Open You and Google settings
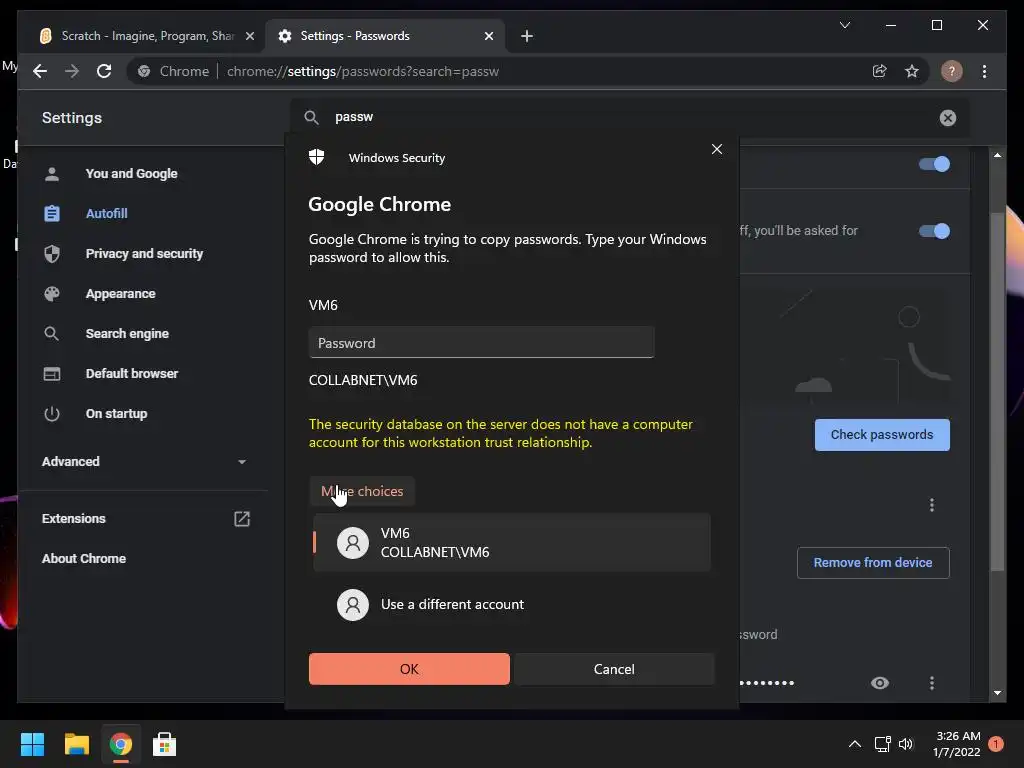 131,174
